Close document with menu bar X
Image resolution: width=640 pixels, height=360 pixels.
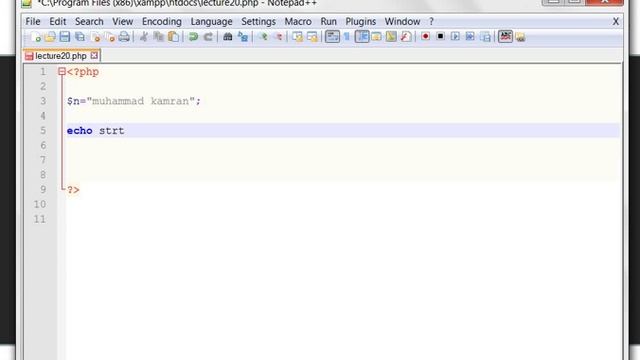616,21
